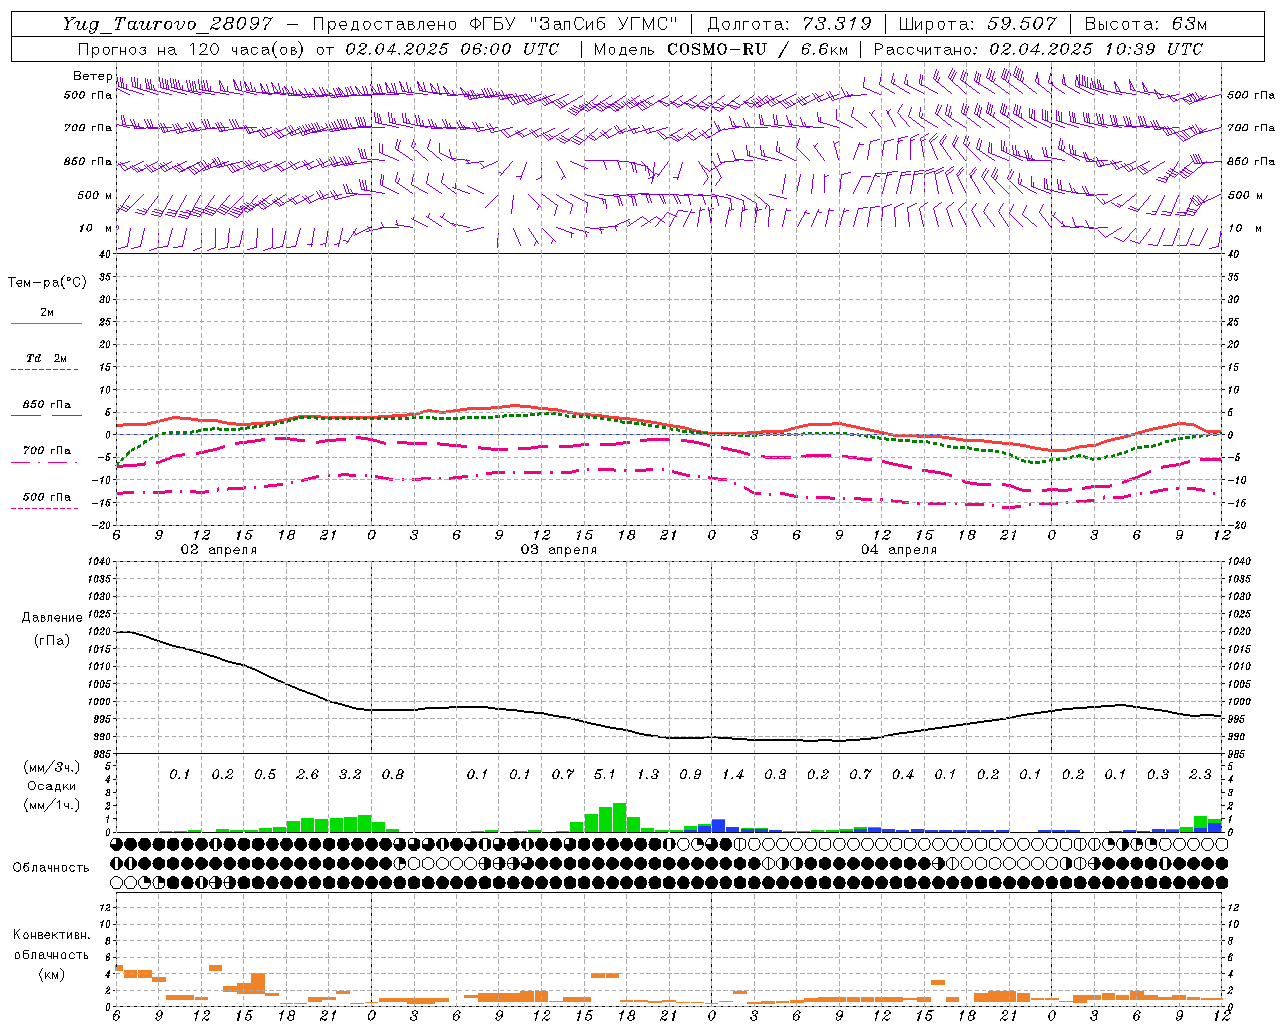This screenshot has width=1280, height=1024.
Task: Click the 3-hour precipitation value 2.3
Action: click(1200, 774)
